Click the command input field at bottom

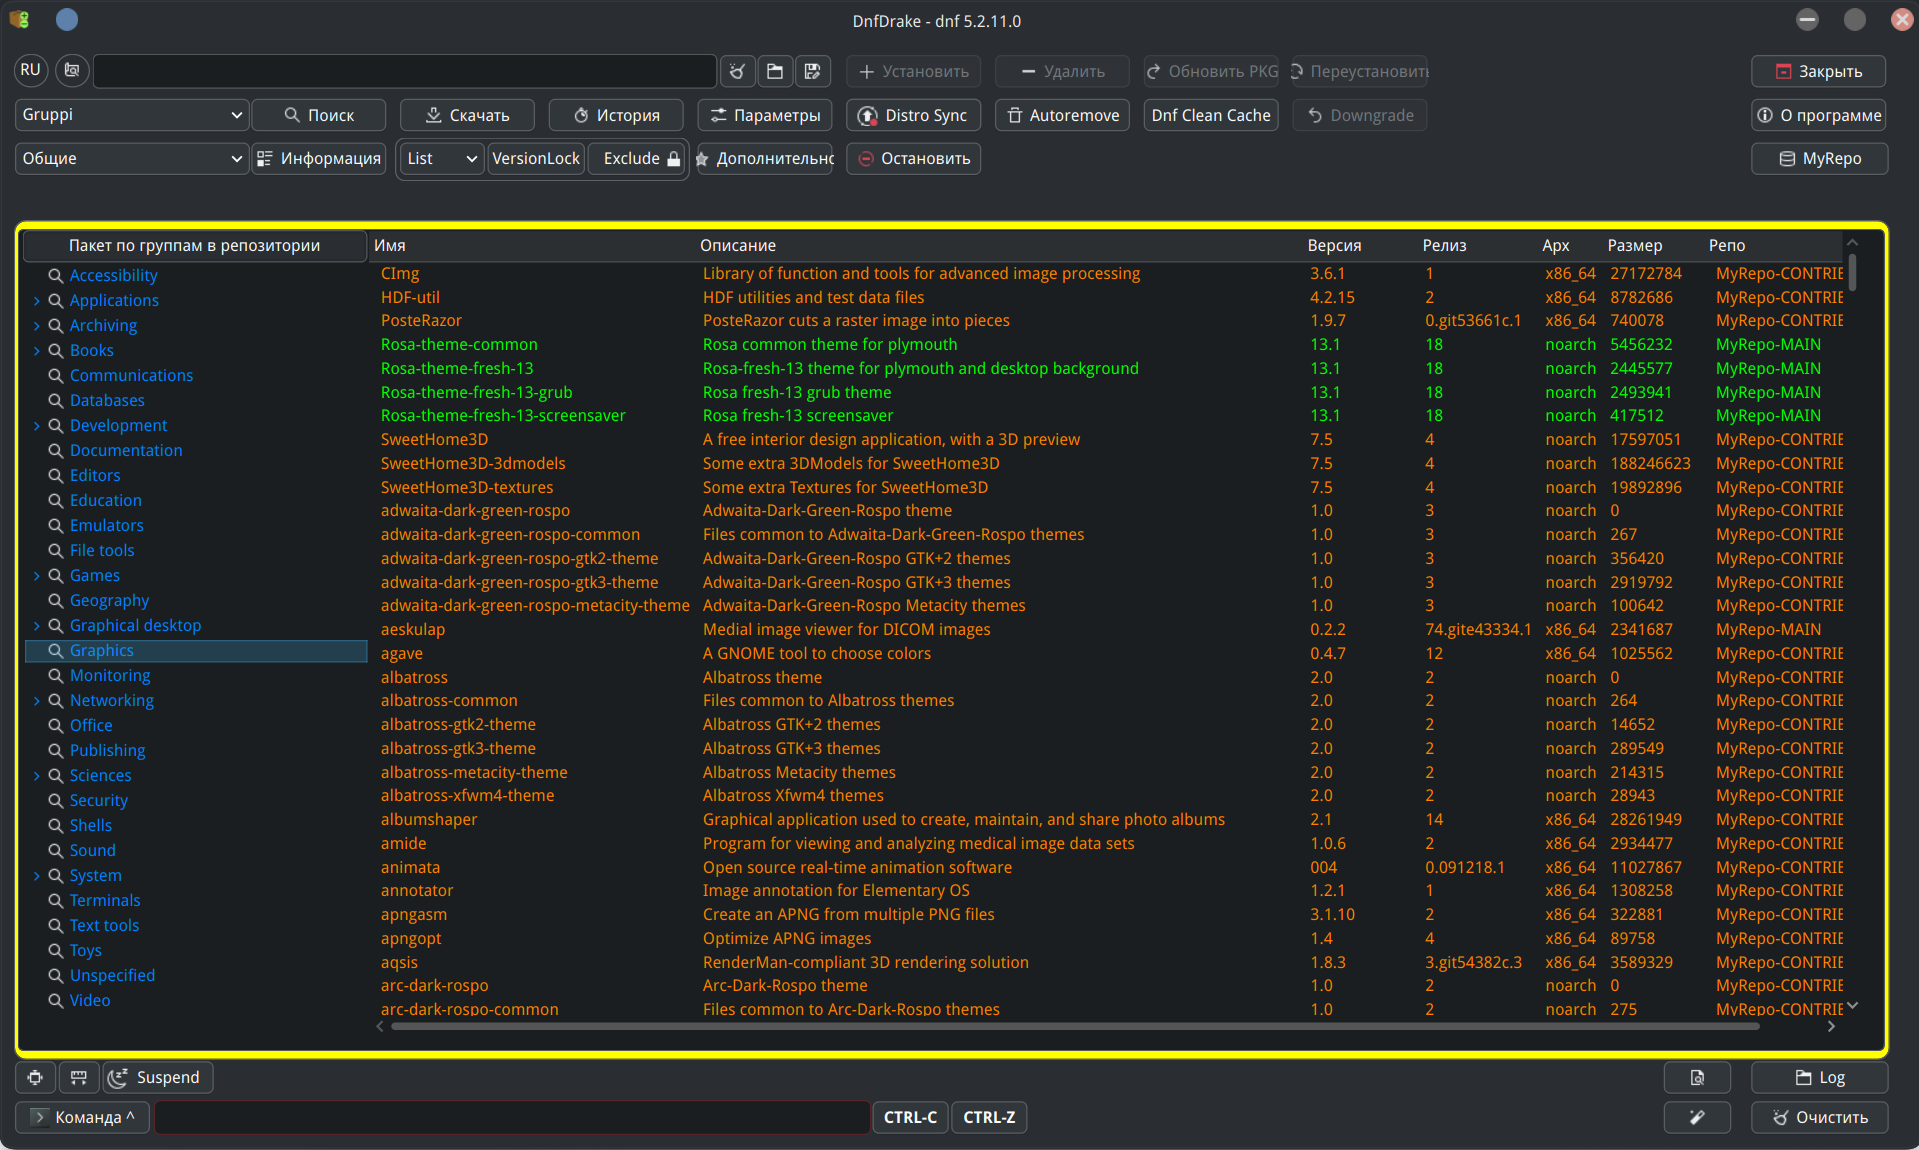511,1117
